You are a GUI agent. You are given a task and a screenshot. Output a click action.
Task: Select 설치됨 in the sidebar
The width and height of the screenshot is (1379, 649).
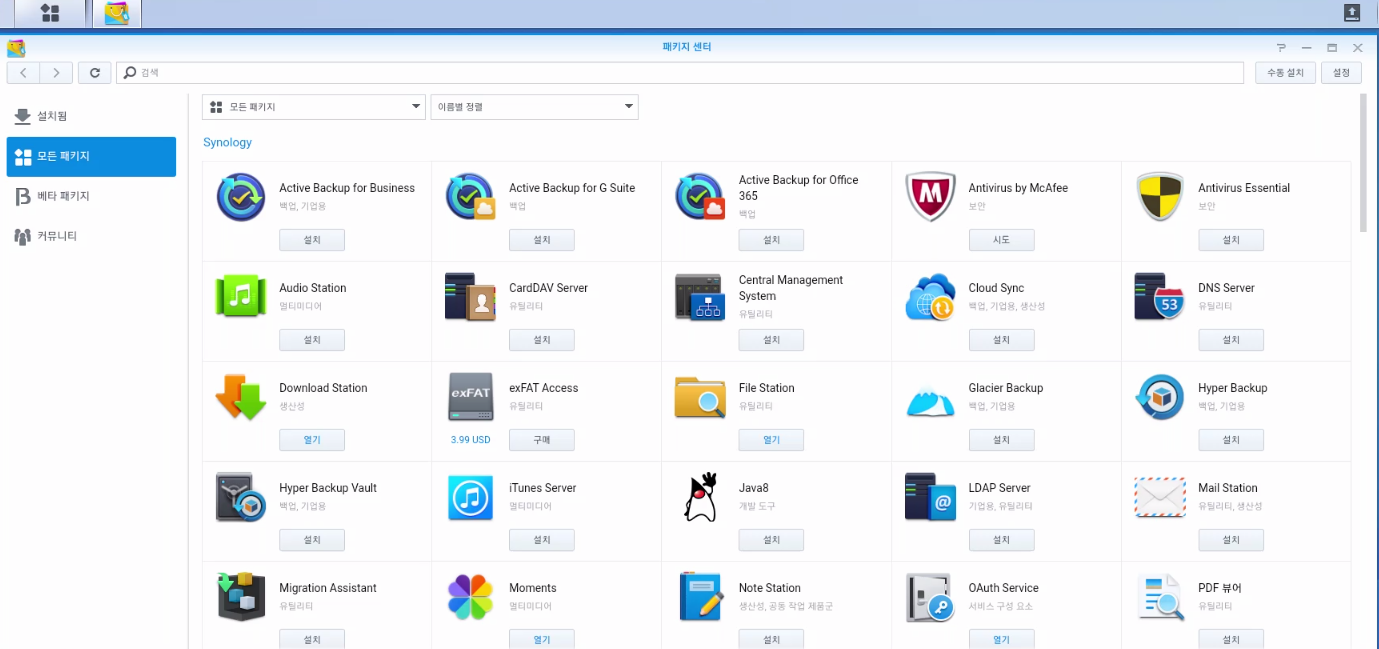91,117
